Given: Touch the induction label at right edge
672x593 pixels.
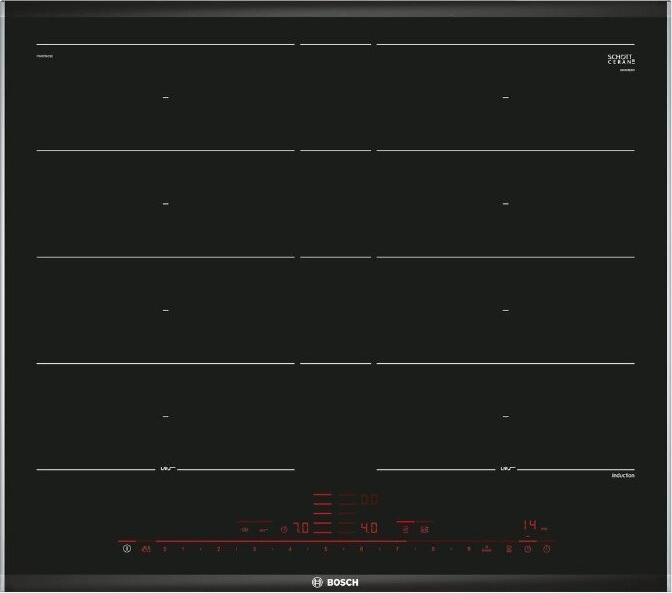Looking at the screenshot, I should [622, 476].
